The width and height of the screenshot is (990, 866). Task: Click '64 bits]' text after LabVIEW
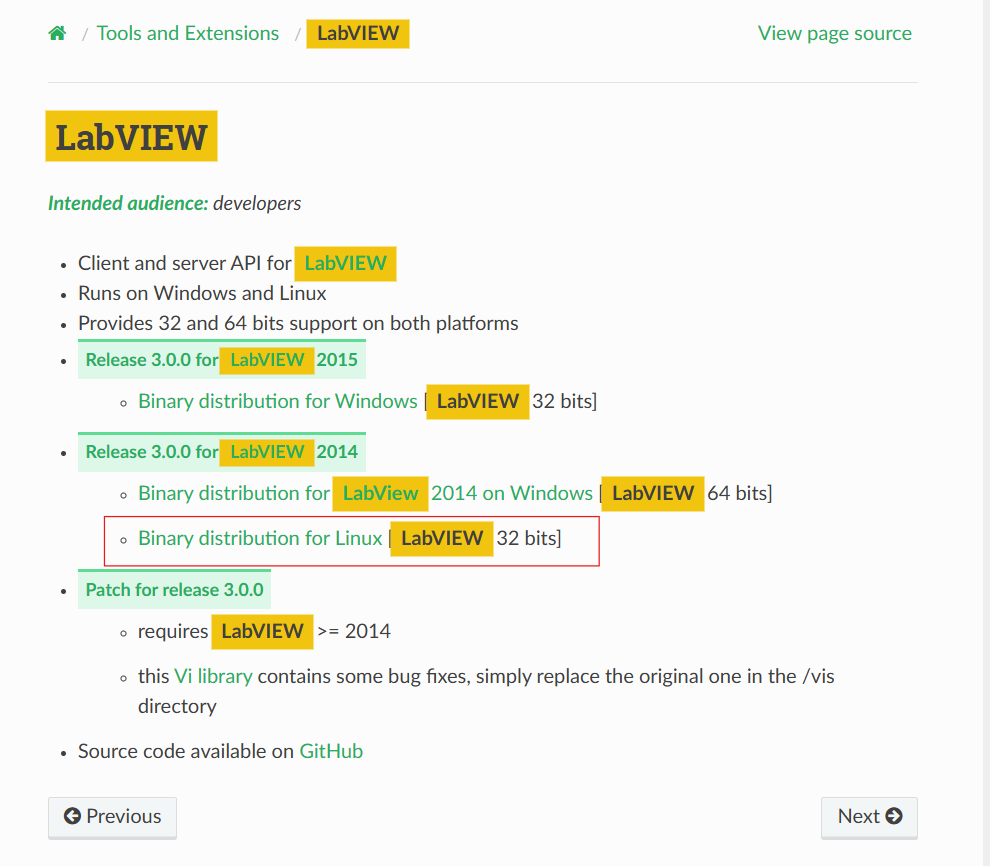click(739, 493)
